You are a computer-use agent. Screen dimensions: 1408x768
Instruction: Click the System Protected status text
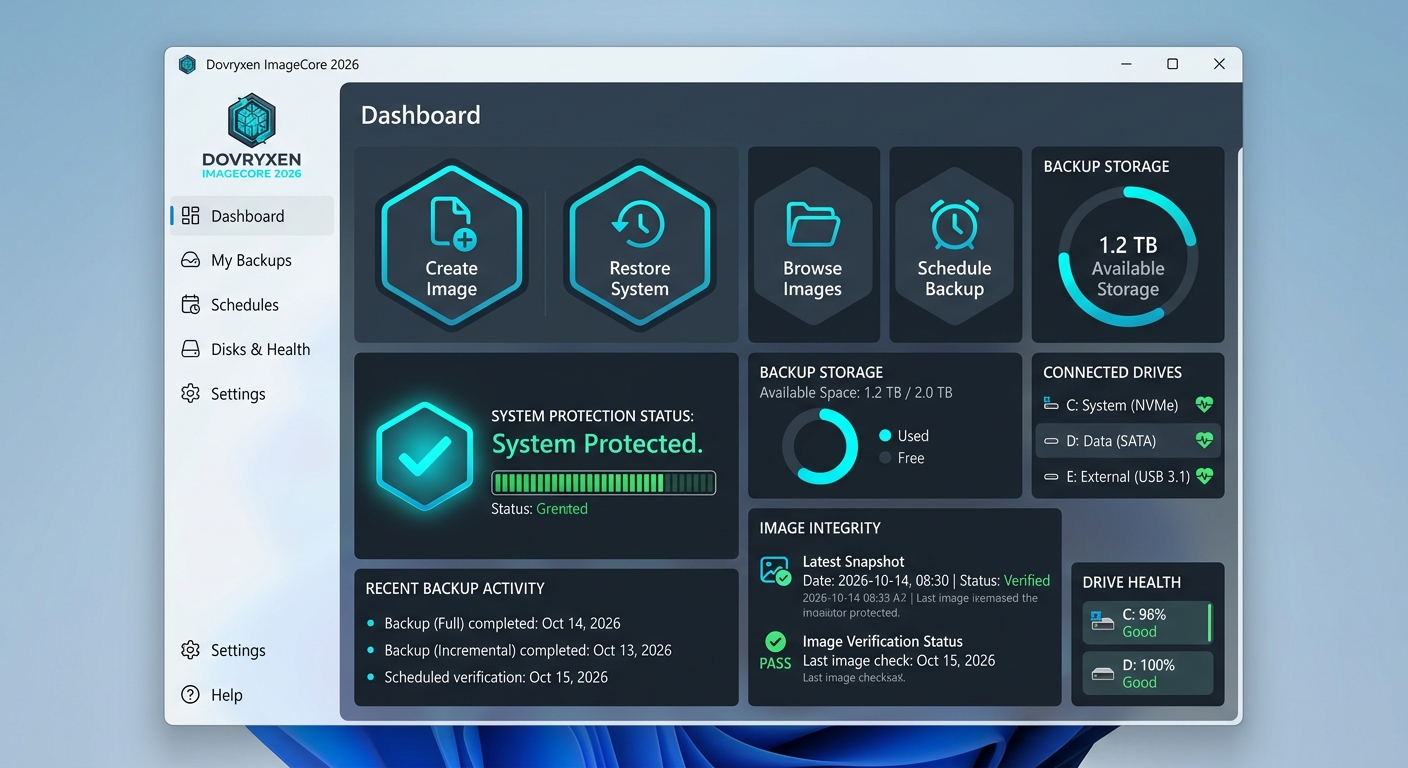598,444
